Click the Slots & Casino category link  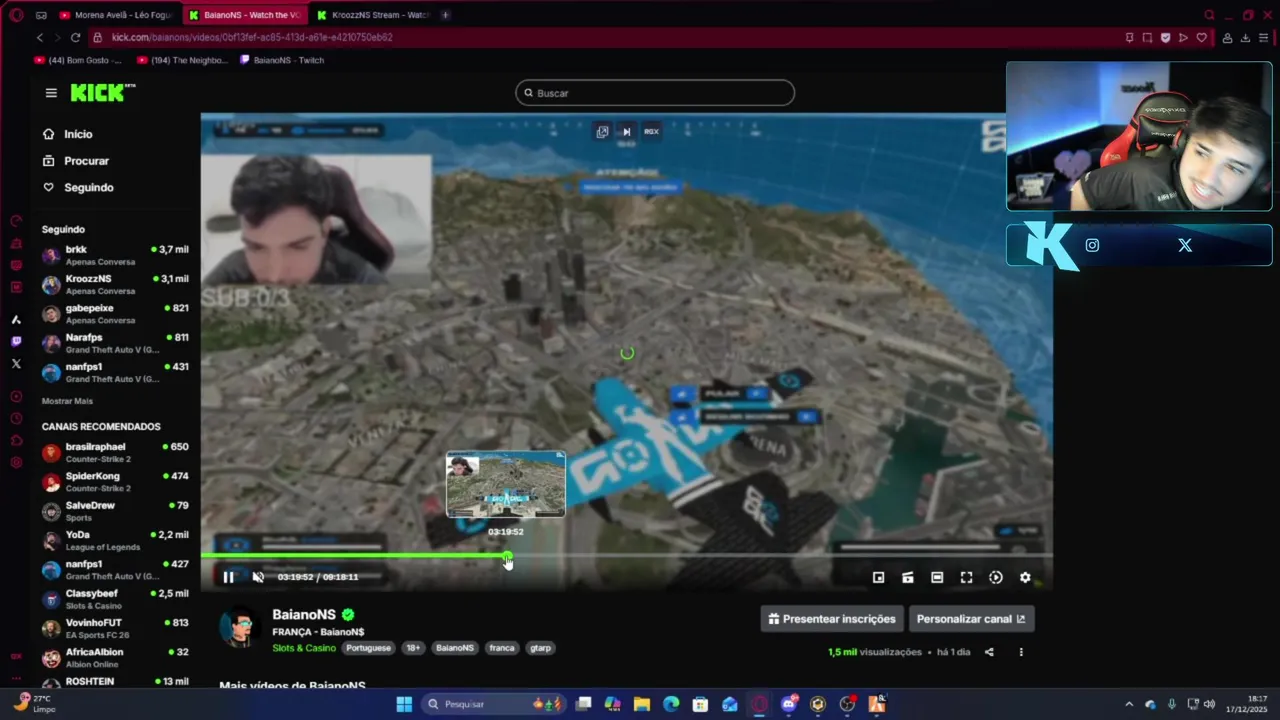coord(304,648)
